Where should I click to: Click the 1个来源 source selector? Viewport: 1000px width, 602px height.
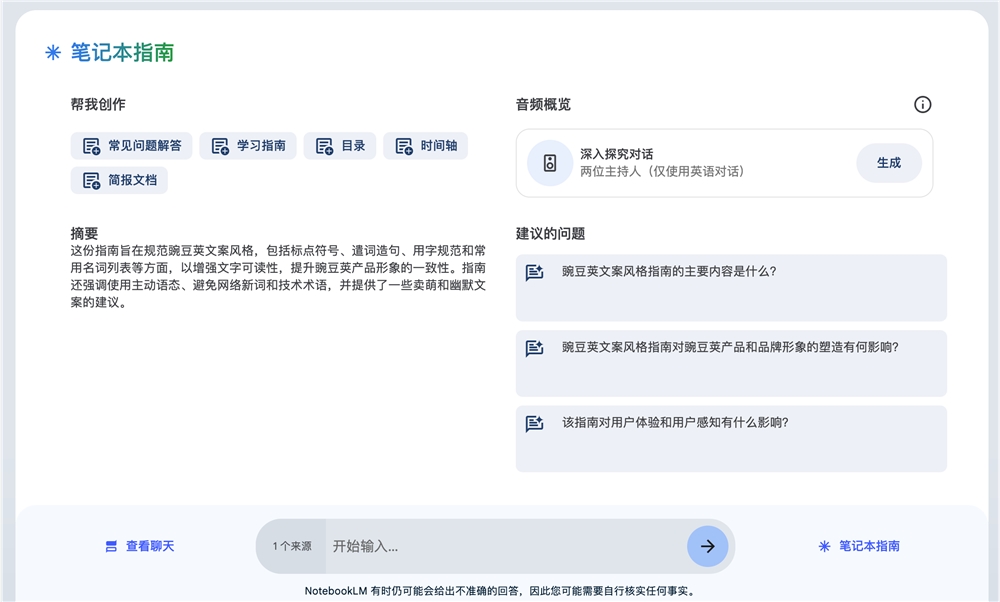291,546
